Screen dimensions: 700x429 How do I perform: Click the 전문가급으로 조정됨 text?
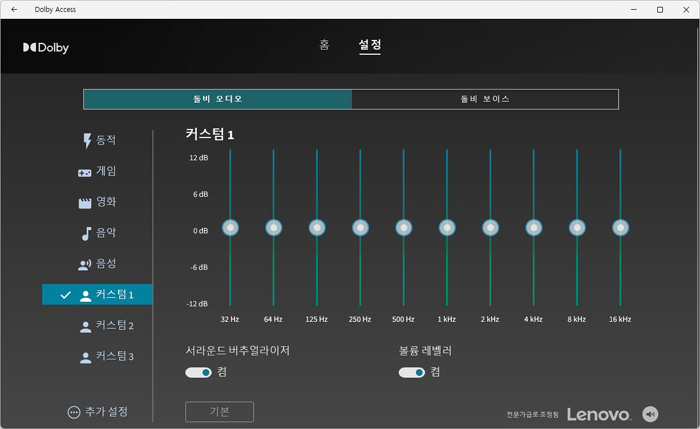532,415
